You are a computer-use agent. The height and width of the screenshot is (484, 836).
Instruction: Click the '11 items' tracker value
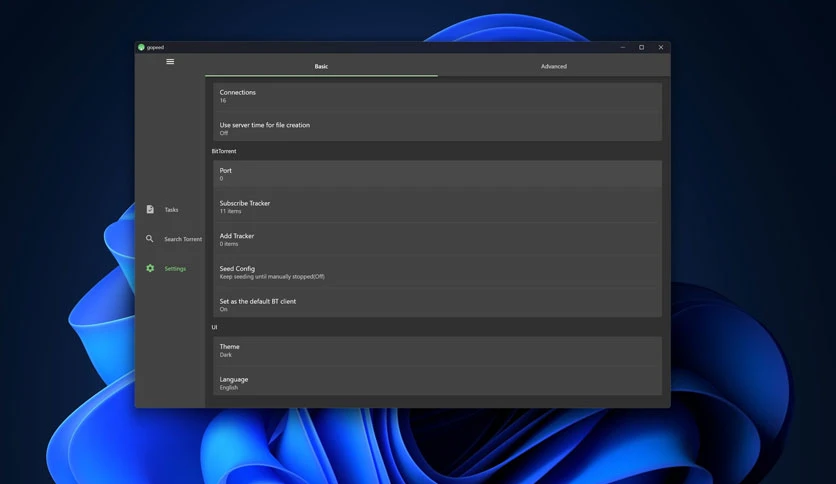[x=230, y=211]
